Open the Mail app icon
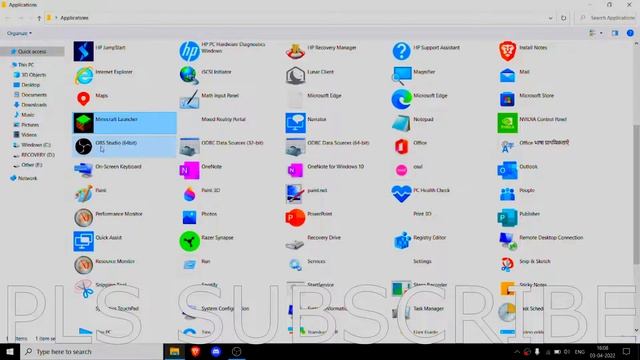Viewport: 640px width, 360px height. click(507, 76)
